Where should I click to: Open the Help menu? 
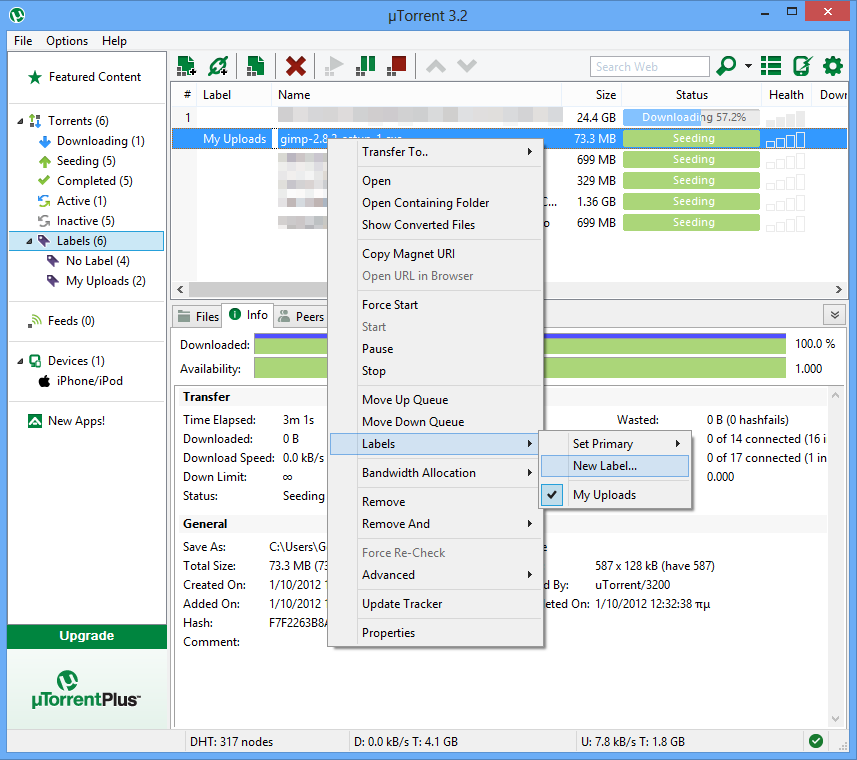pos(114,41)
